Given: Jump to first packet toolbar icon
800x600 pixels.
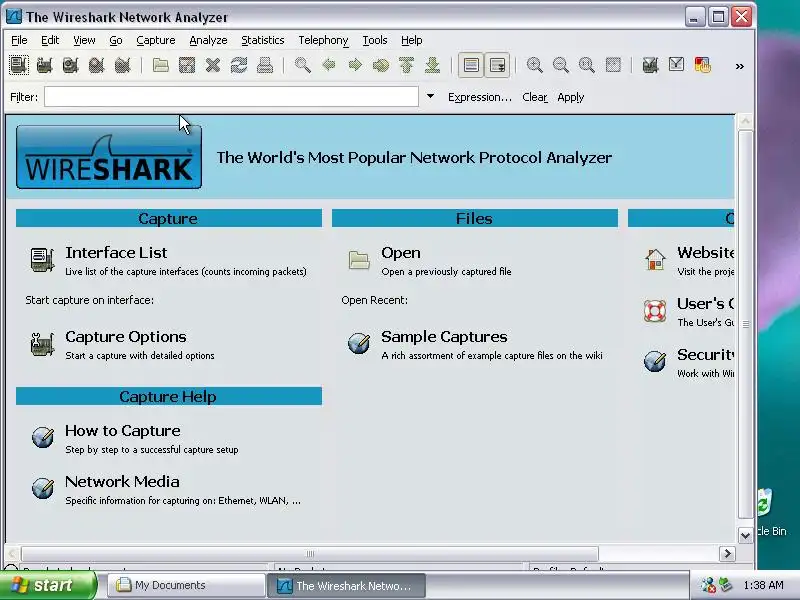Looking at the screenshot, I should 407,65.
